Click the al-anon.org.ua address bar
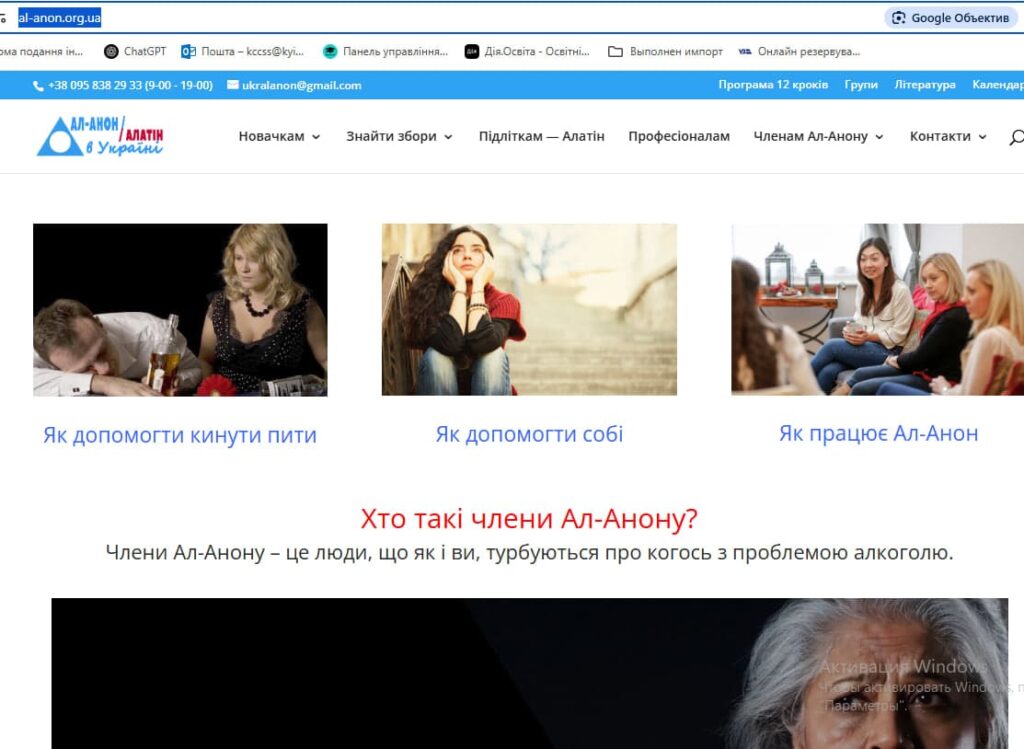1024x749 pixels. coord(59,18)
